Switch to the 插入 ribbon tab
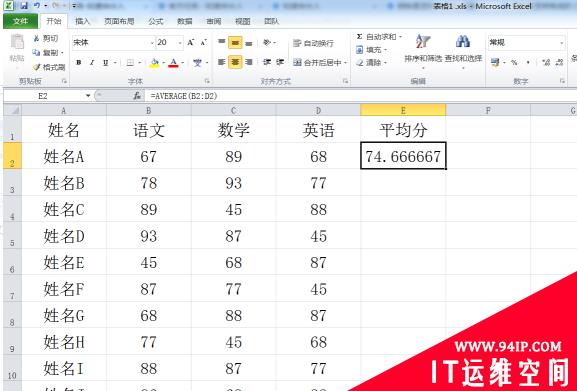The width and height of the screenshot is (577, 391). tap(82, 21)
